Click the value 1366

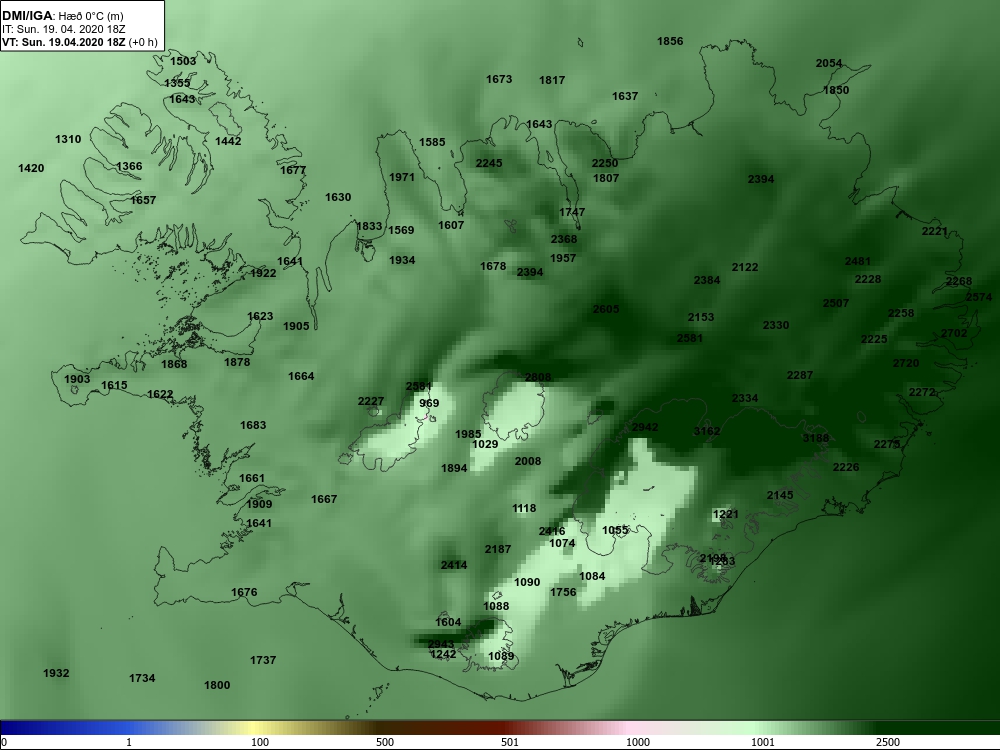point(129,166)
